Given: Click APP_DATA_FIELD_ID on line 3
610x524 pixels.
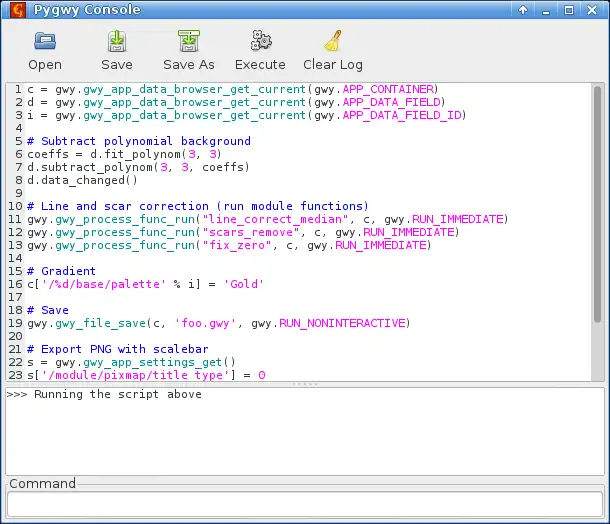Looking at the screenshot, I should click(402, 115).
